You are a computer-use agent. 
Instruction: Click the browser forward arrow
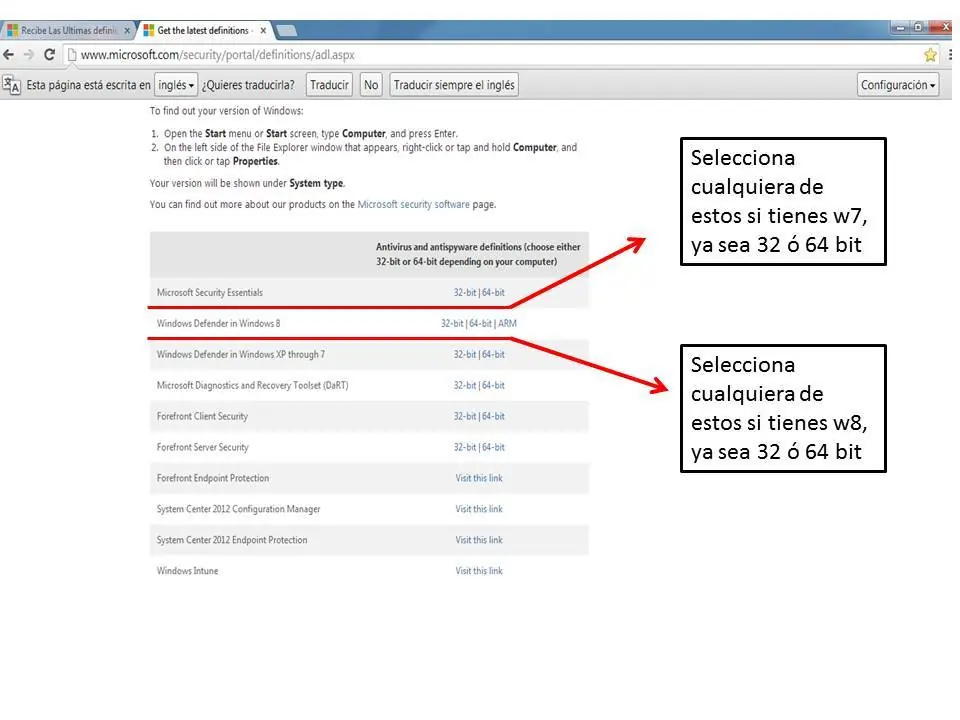[x=29, y=54]
